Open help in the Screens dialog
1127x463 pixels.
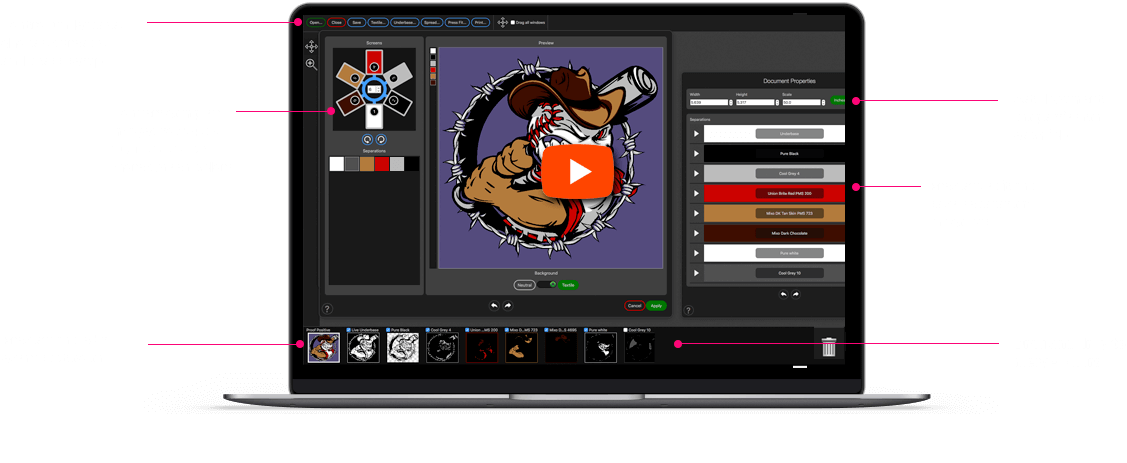(x=327, y=309)
